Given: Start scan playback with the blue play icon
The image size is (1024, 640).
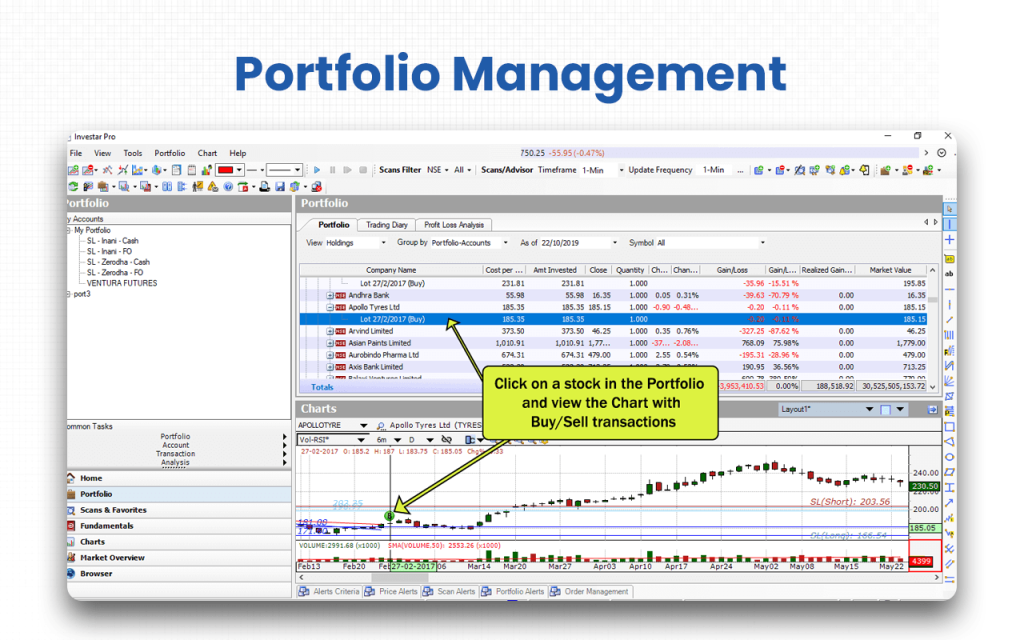Looking at the screenshot, I should (316, 169).
